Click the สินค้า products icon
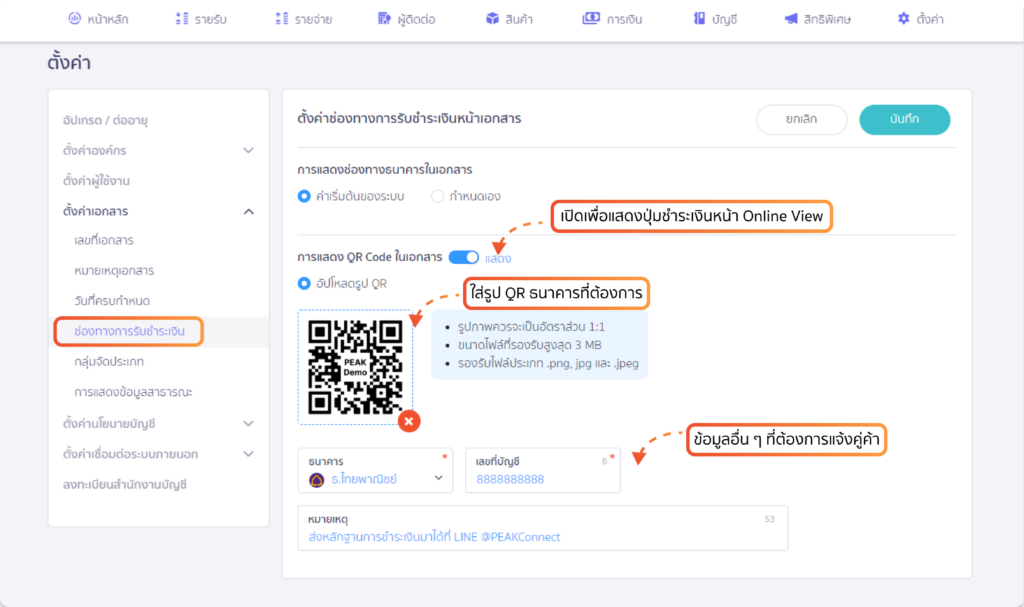 [x=491, y=17]
